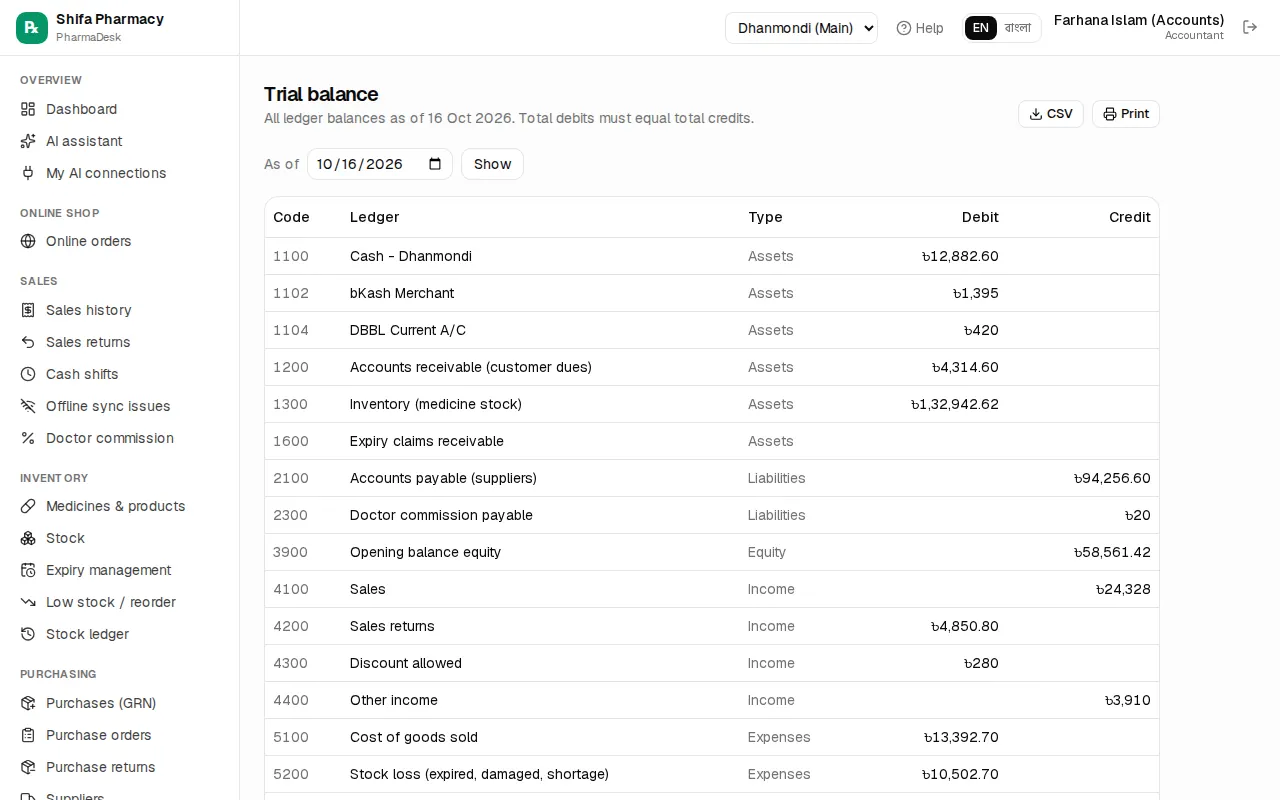The image size is (1280, 800).
Task: Select the bKash Merchant ledger name
Action: tap(402, 293)
